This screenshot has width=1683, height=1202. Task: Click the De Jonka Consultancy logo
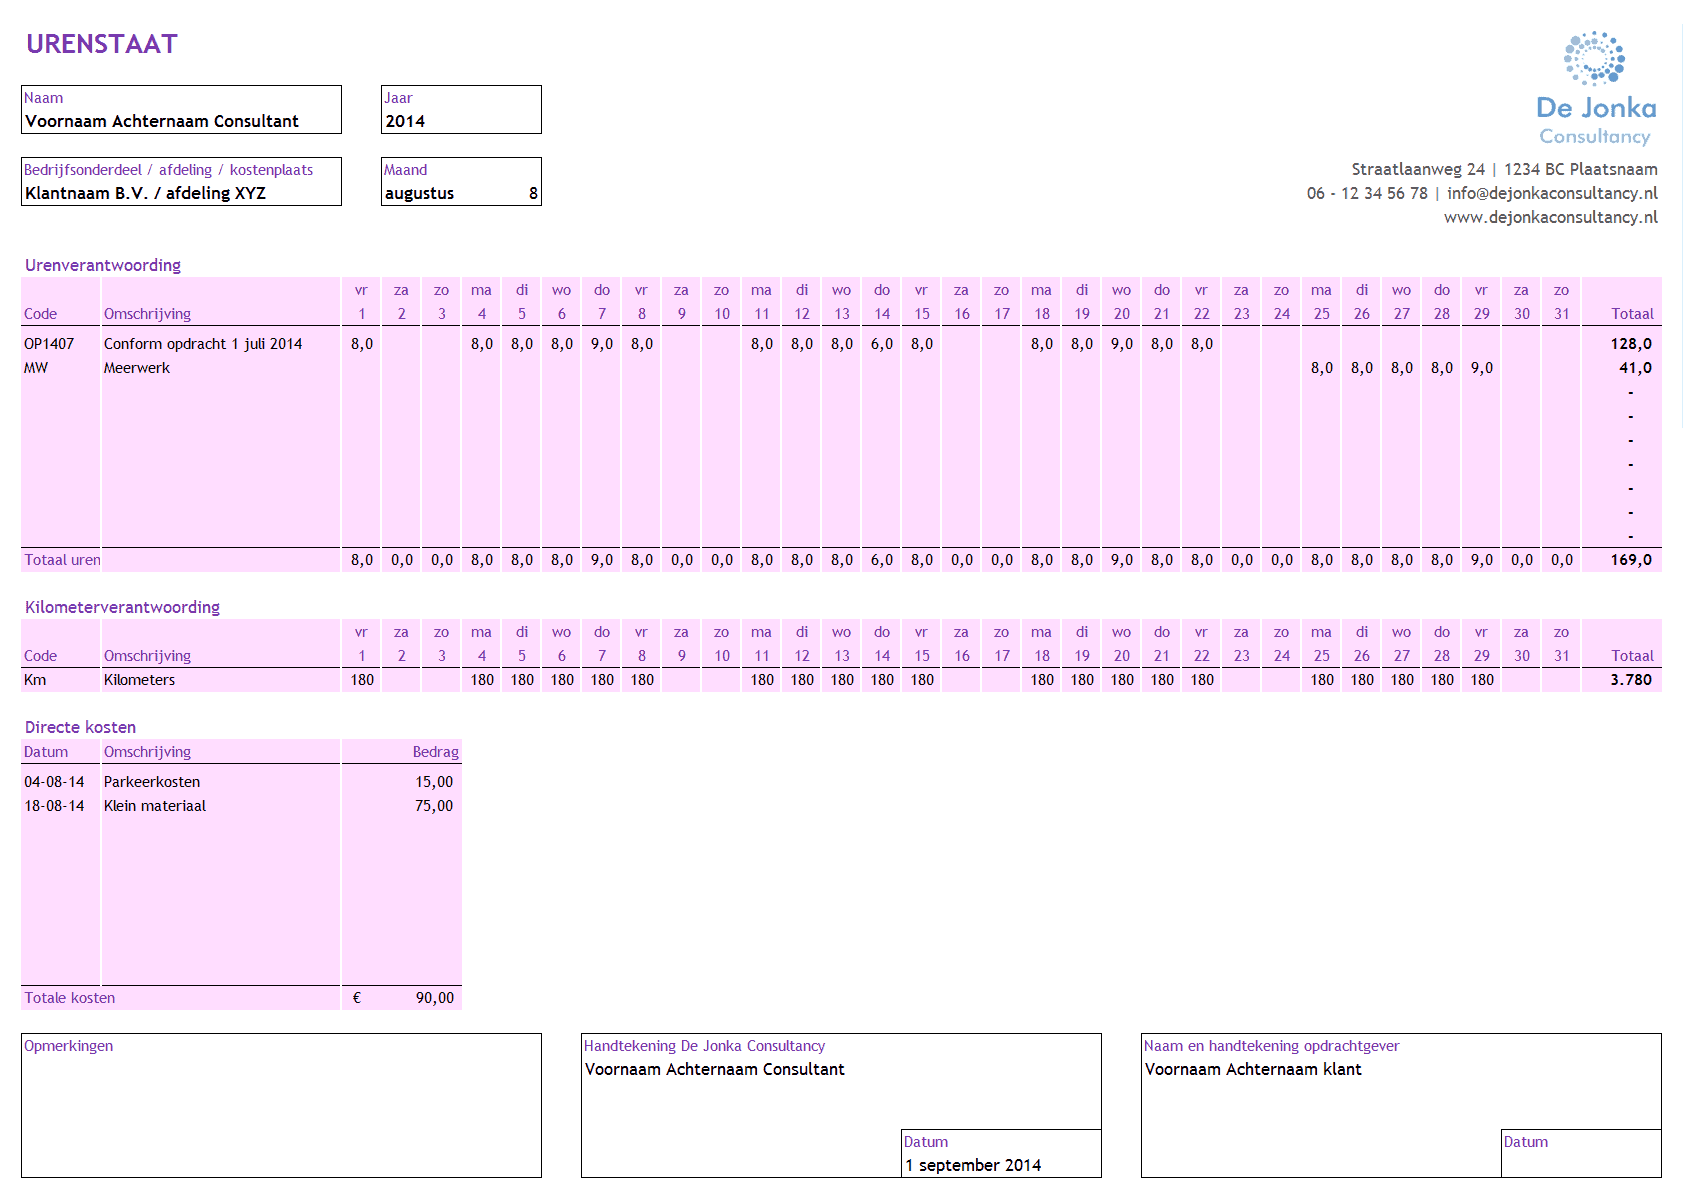[x=1595, y=90]
